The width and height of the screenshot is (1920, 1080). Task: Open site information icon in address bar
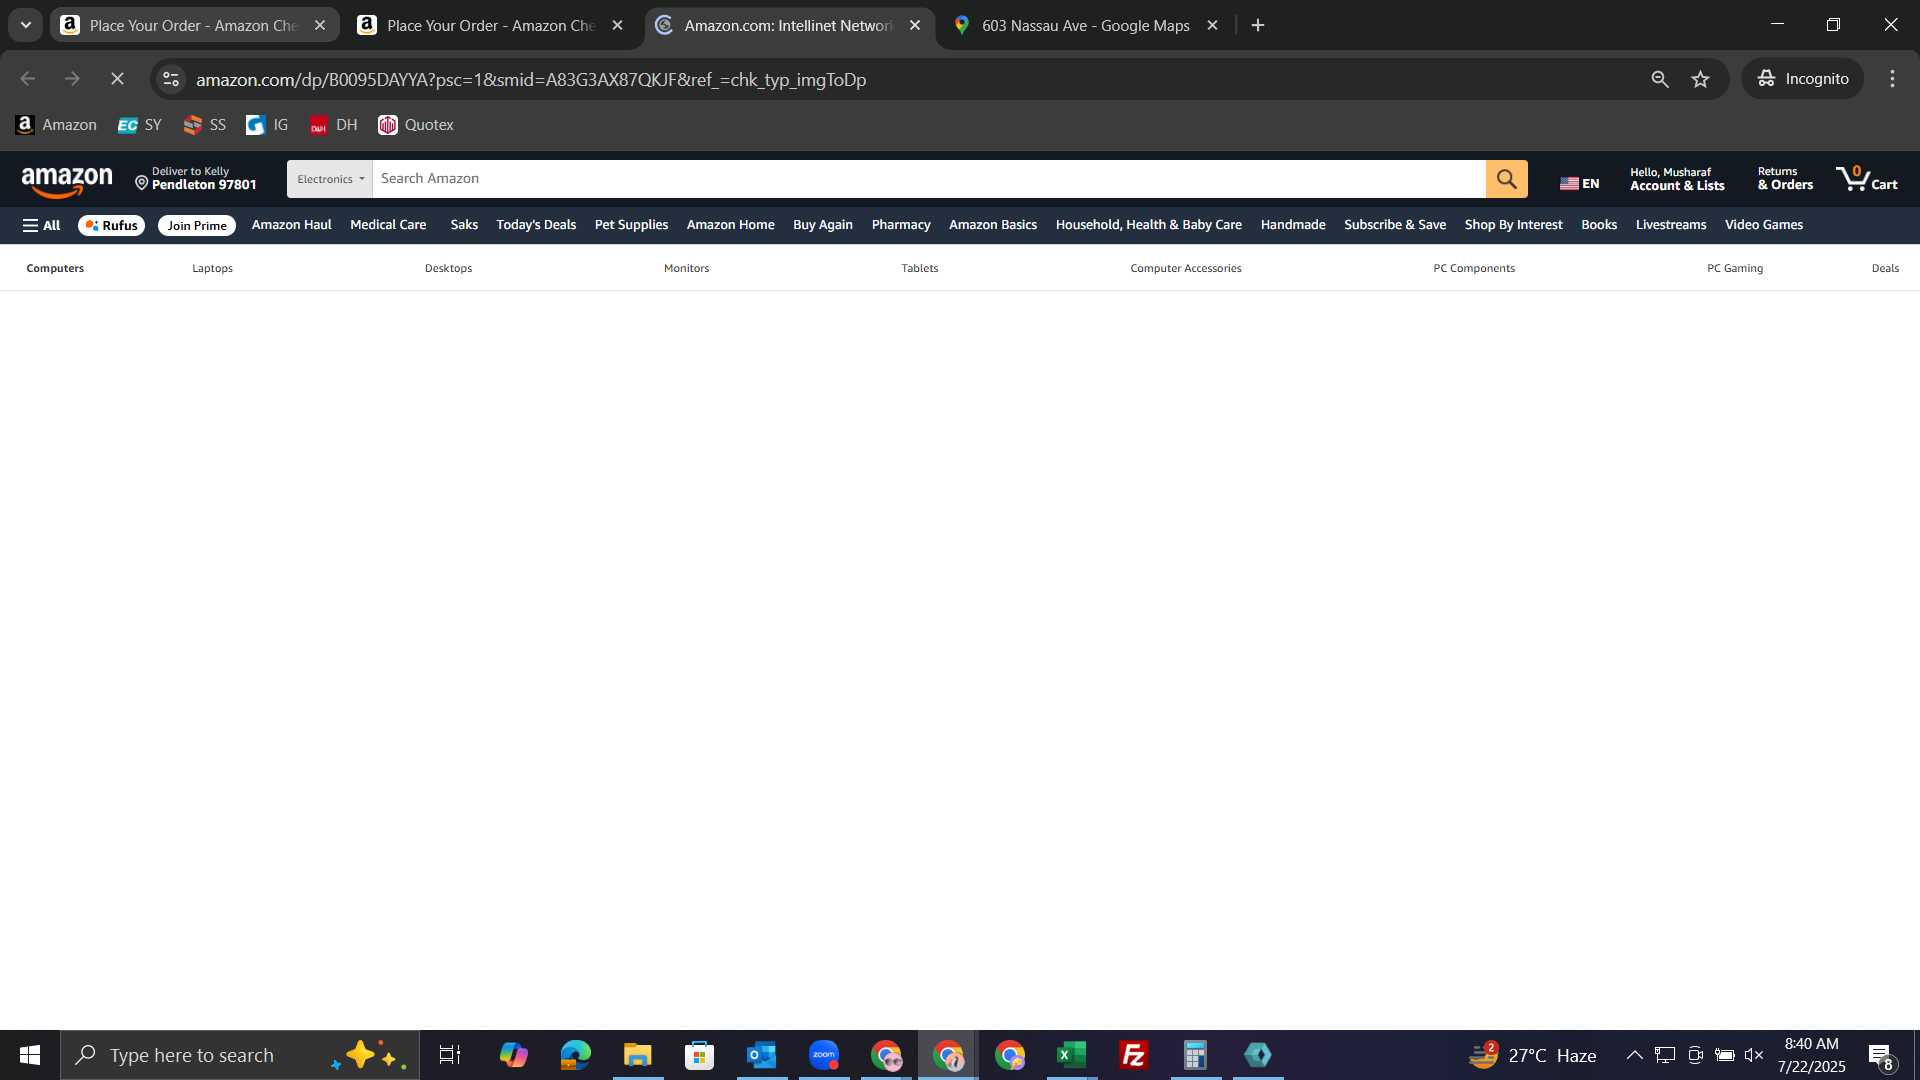coord(171,79)
